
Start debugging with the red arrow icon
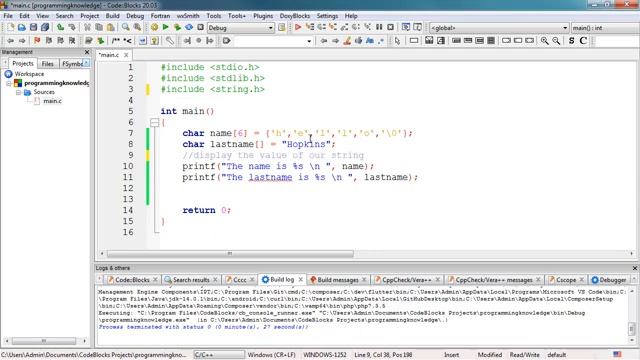tap(298, 27)
